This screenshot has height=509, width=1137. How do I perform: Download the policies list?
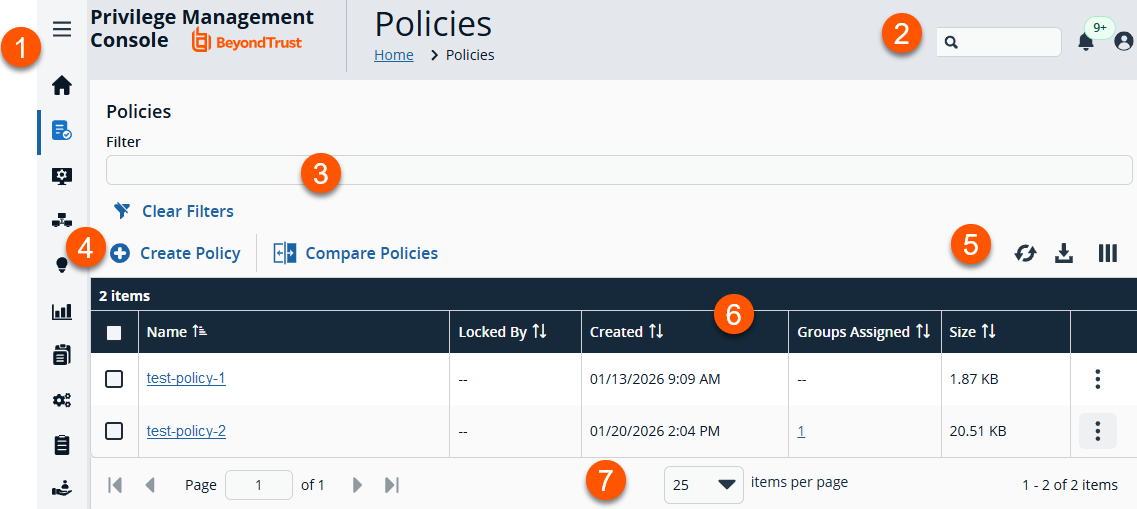pos(1064,253)
